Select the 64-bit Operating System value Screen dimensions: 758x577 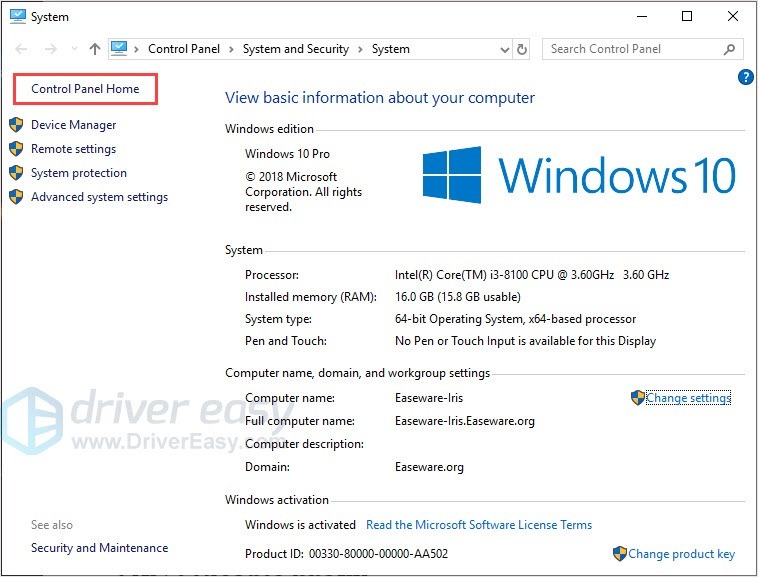pyautogui.click(x=515, y=319)
